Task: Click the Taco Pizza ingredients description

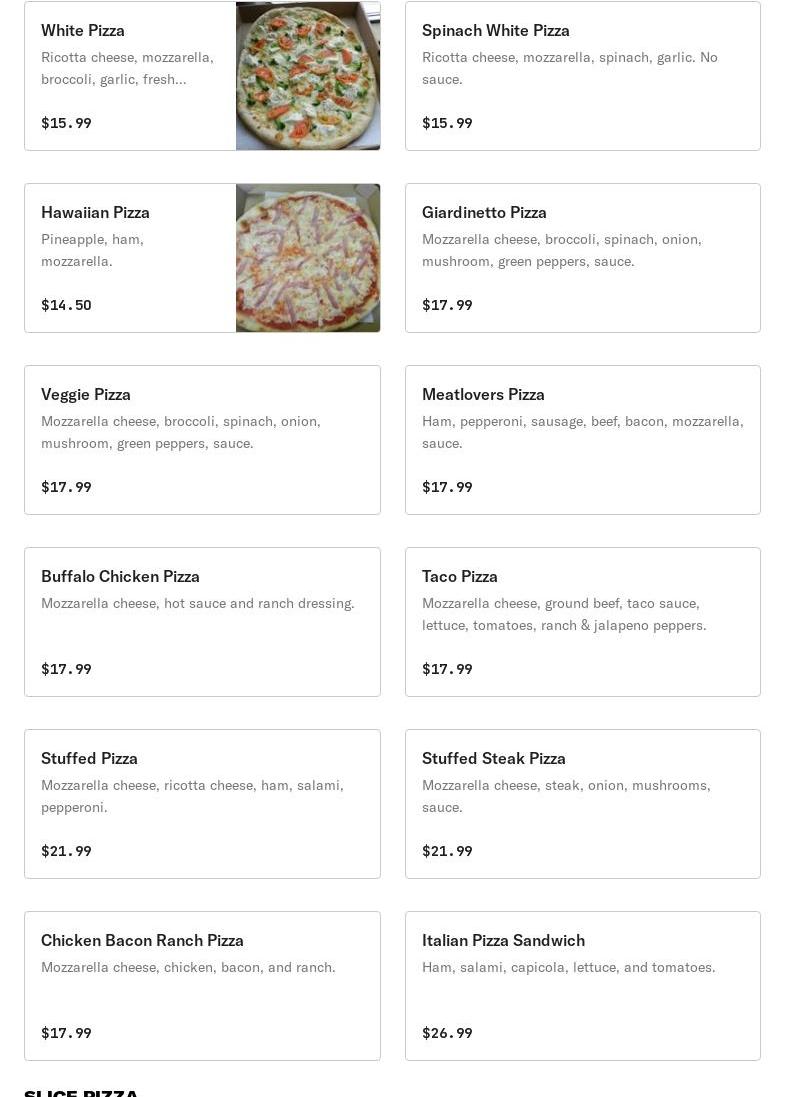Action: [x=564, y=614]
